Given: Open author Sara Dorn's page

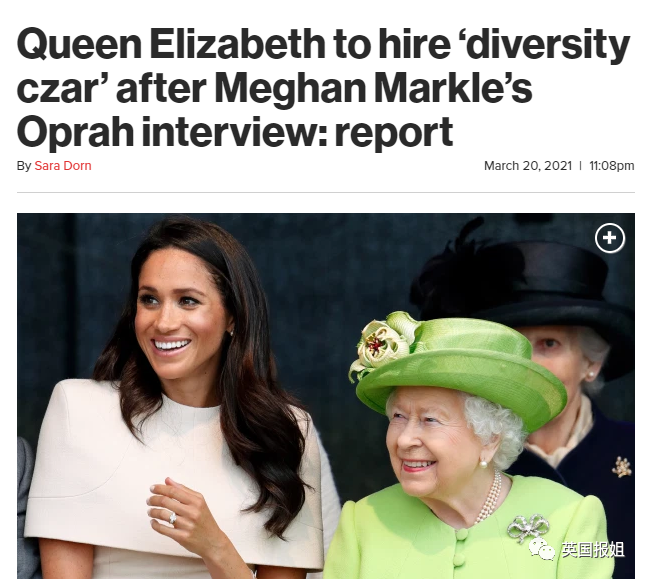Looking at the screenshot, I should 63,166.
